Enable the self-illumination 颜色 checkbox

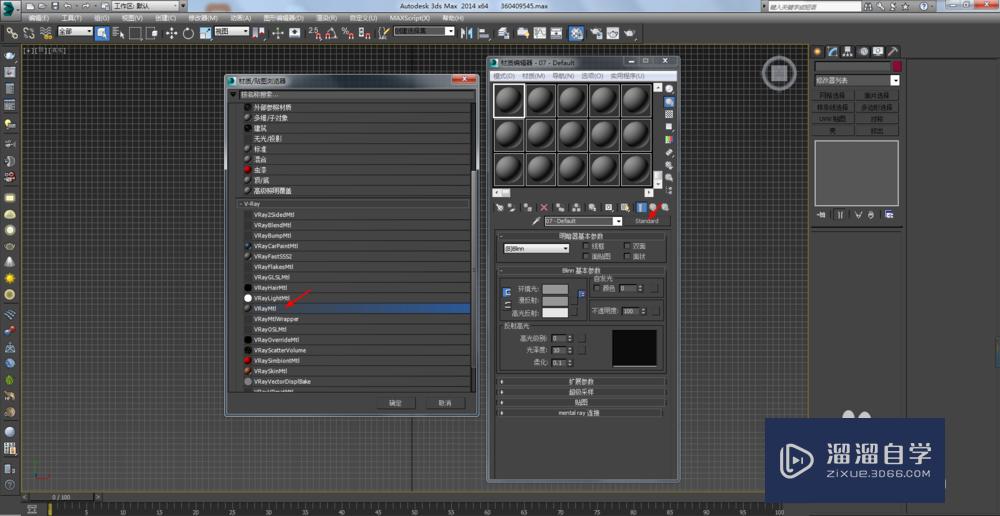click(x=597, y=288)
